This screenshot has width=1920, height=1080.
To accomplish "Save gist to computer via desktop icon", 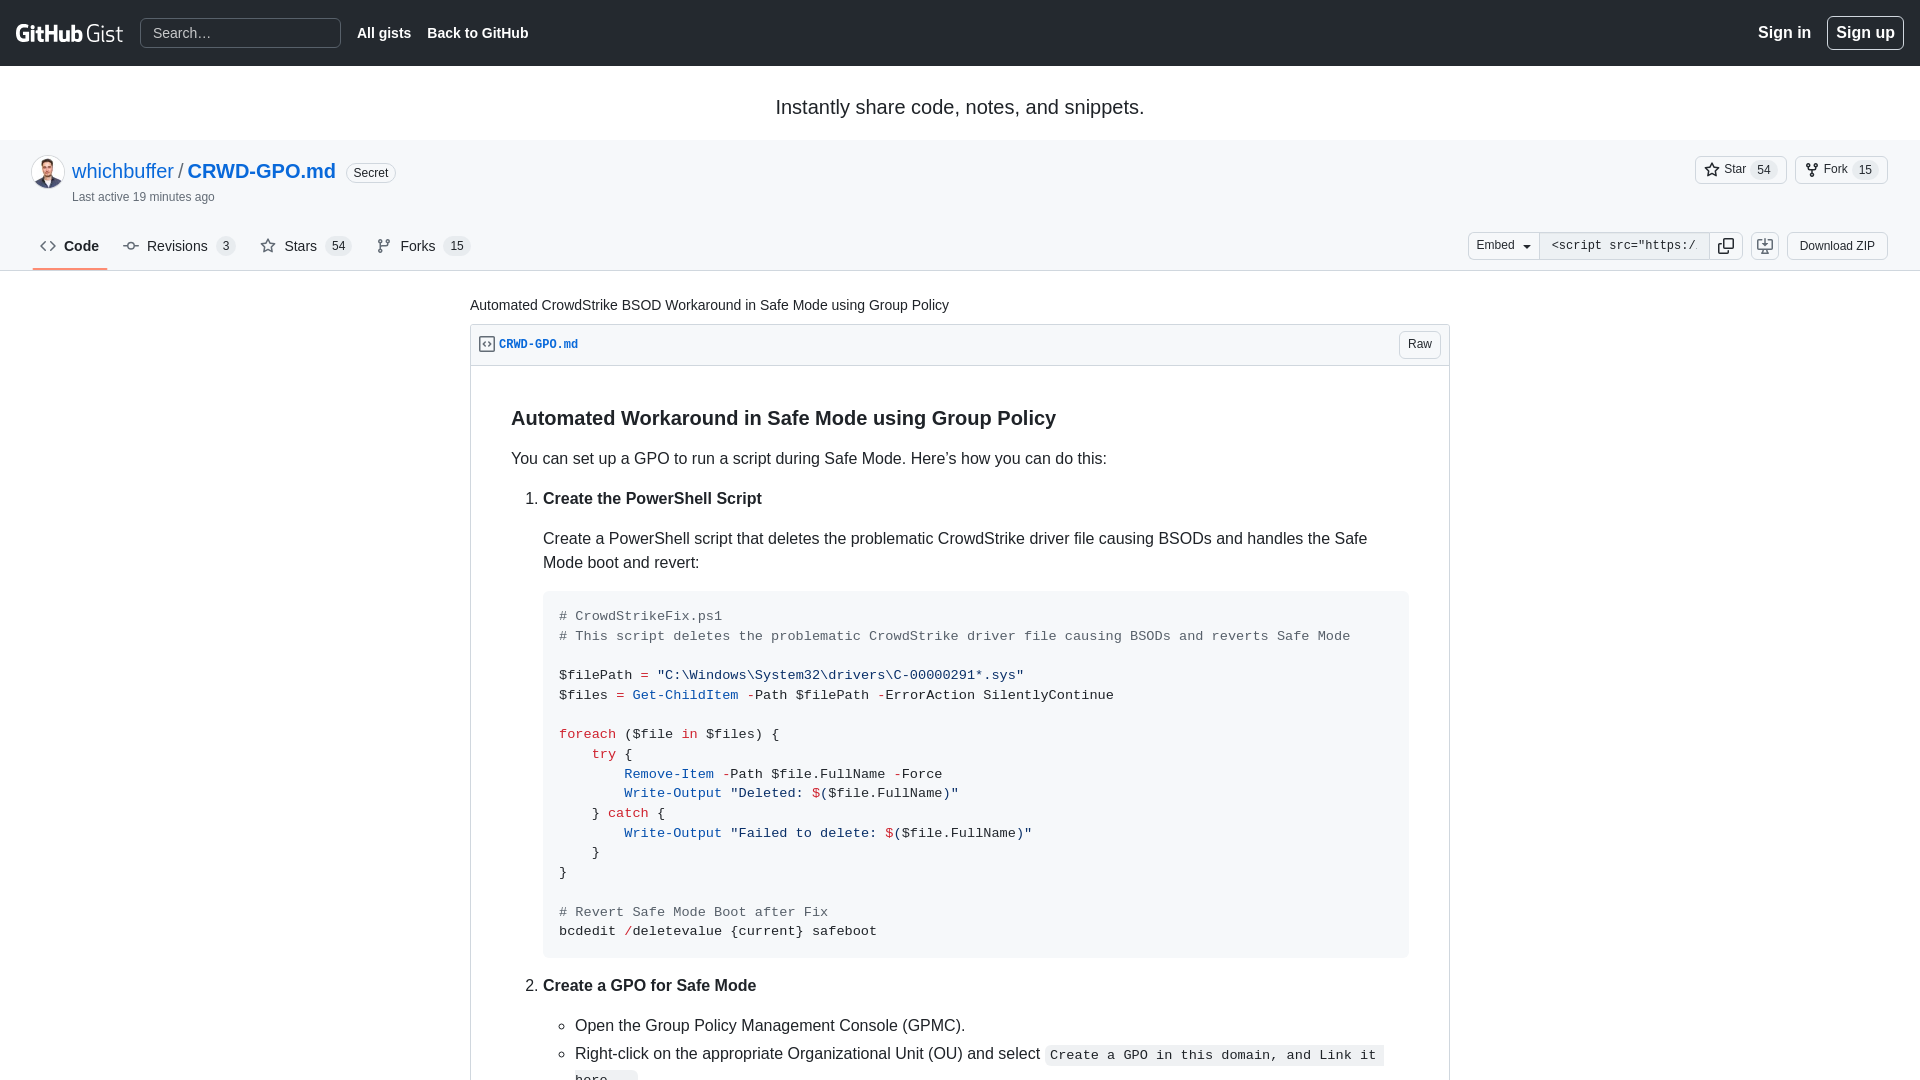I will [1765, 246].
